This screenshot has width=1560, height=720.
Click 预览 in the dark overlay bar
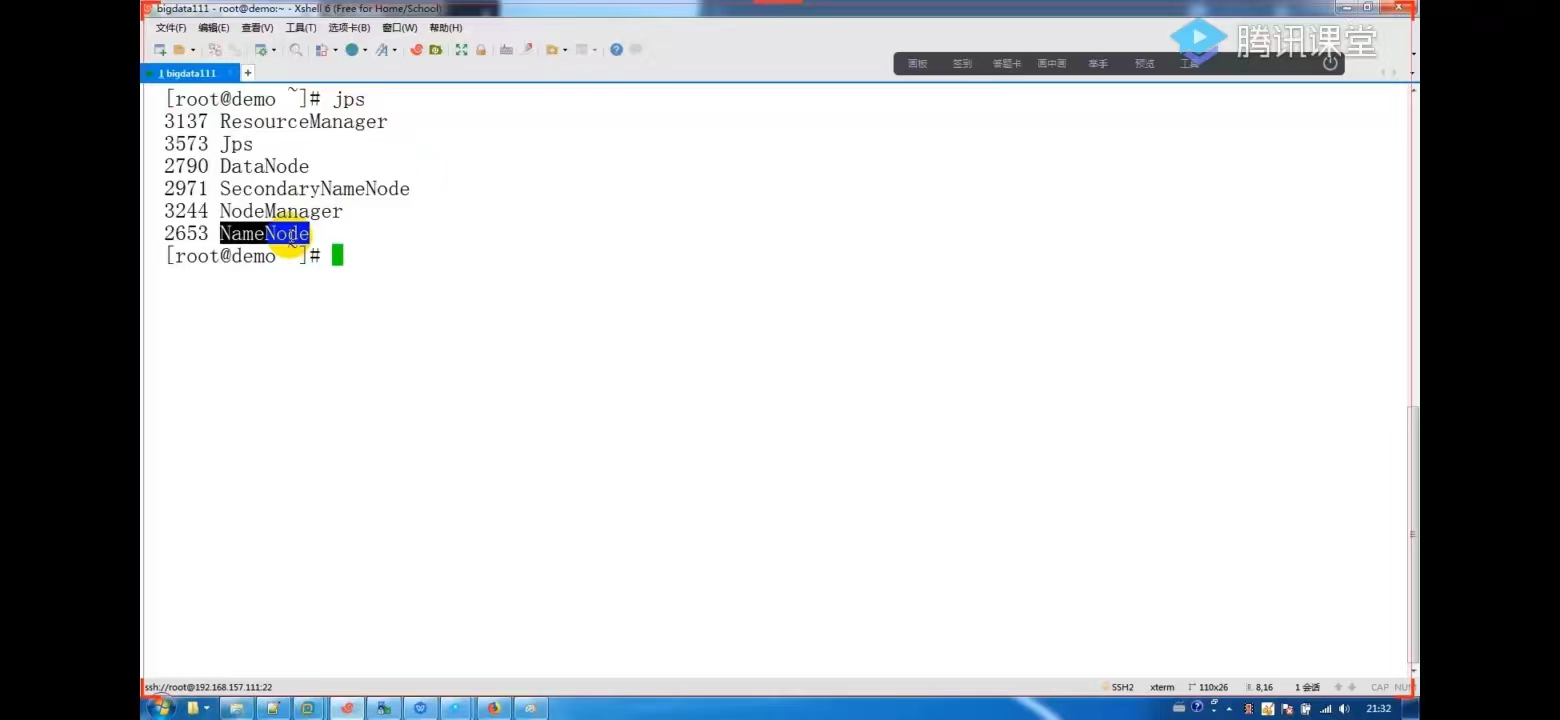click(x=1145, y=64)
